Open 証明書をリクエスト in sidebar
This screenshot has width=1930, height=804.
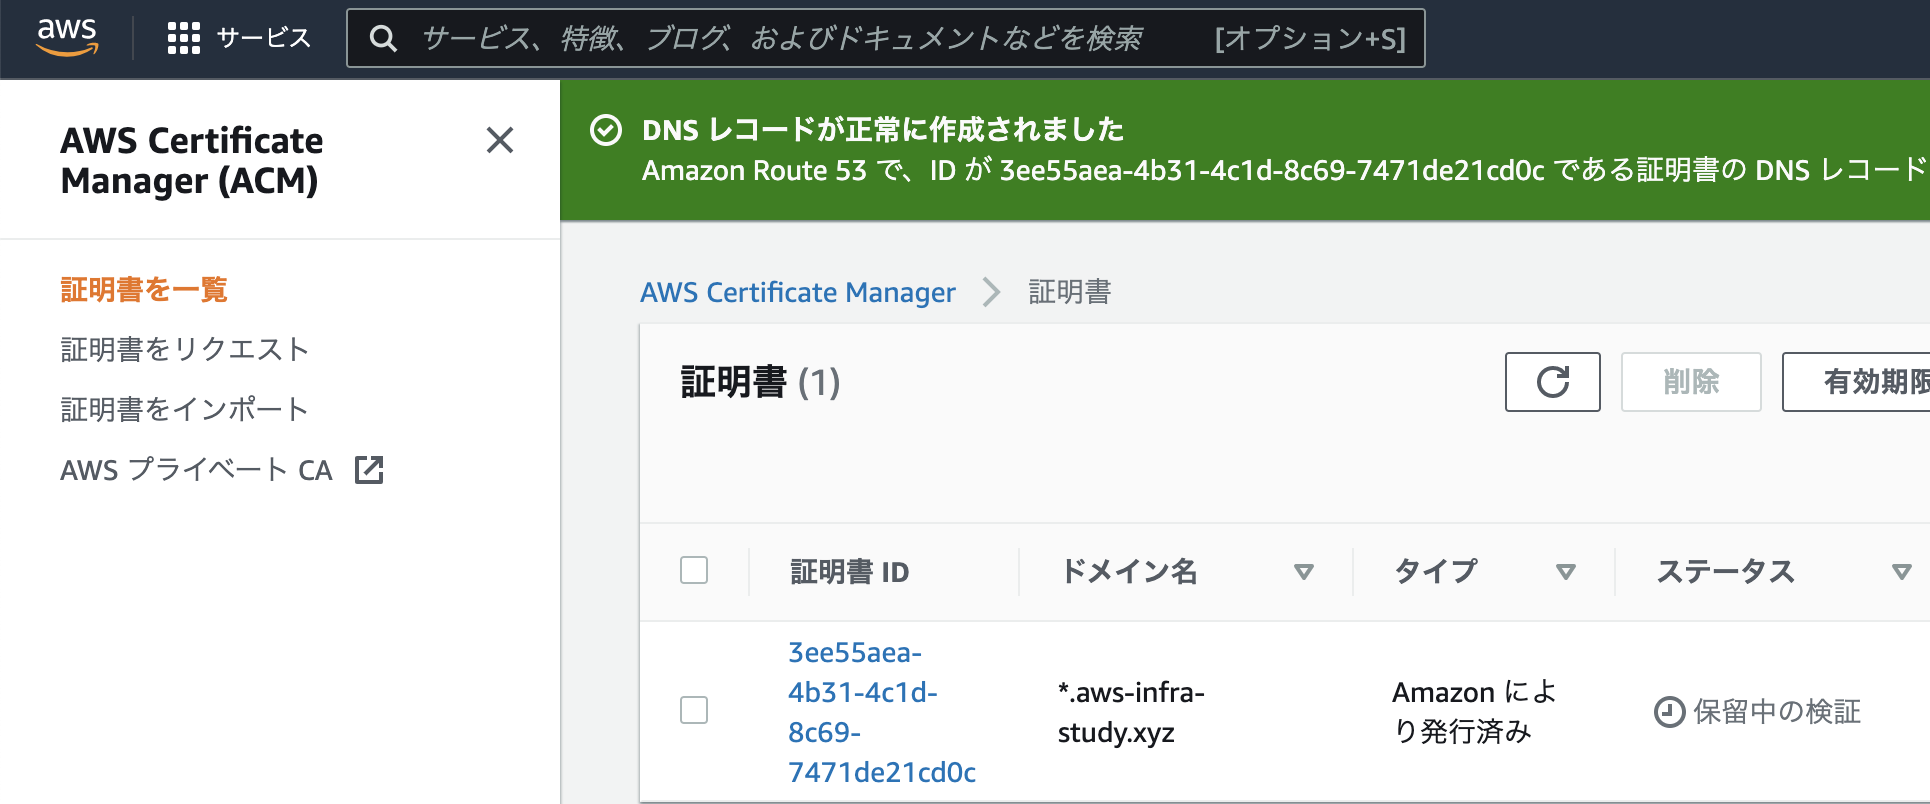[x=185, y=349]
